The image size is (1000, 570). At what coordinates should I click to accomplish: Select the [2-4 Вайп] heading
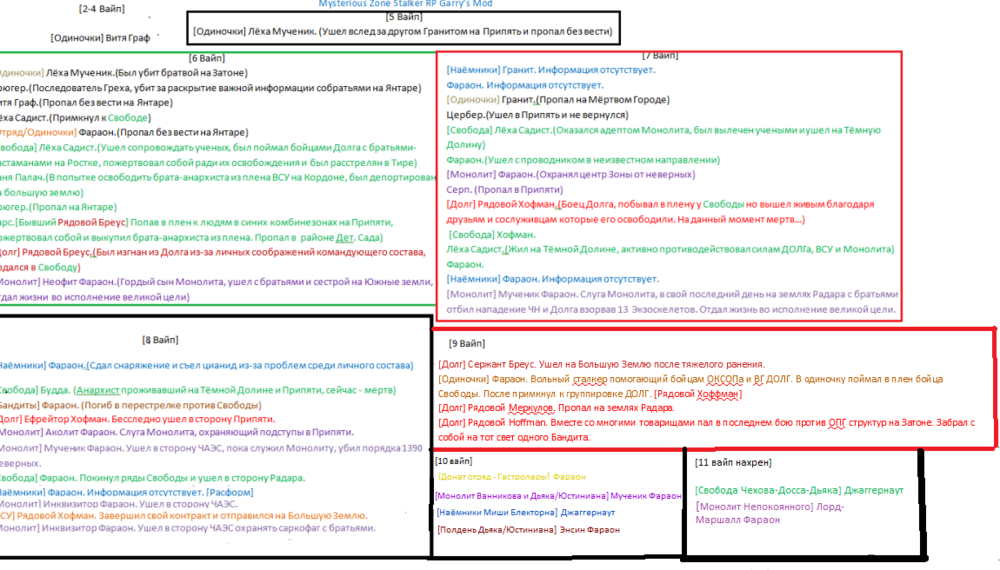coord(101,9)
